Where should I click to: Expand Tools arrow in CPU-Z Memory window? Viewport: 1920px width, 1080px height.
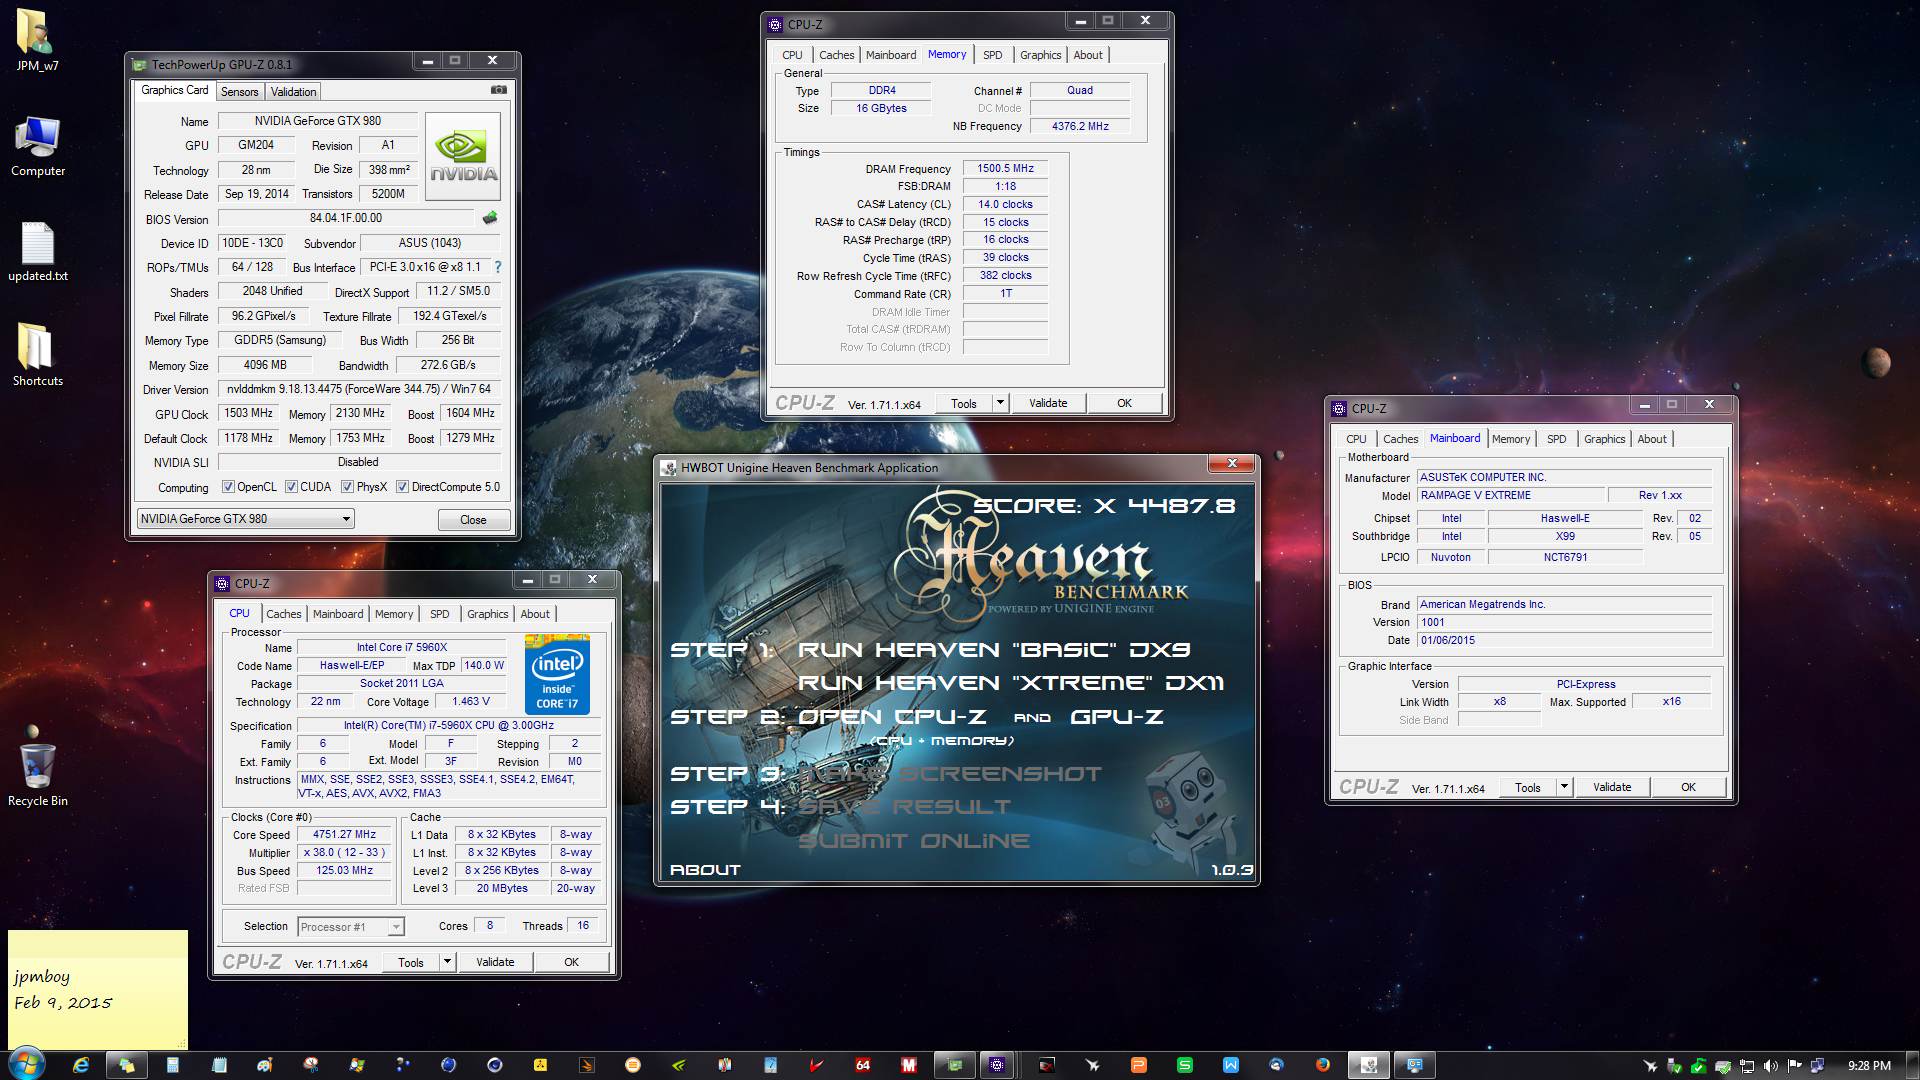click(999, 403)
